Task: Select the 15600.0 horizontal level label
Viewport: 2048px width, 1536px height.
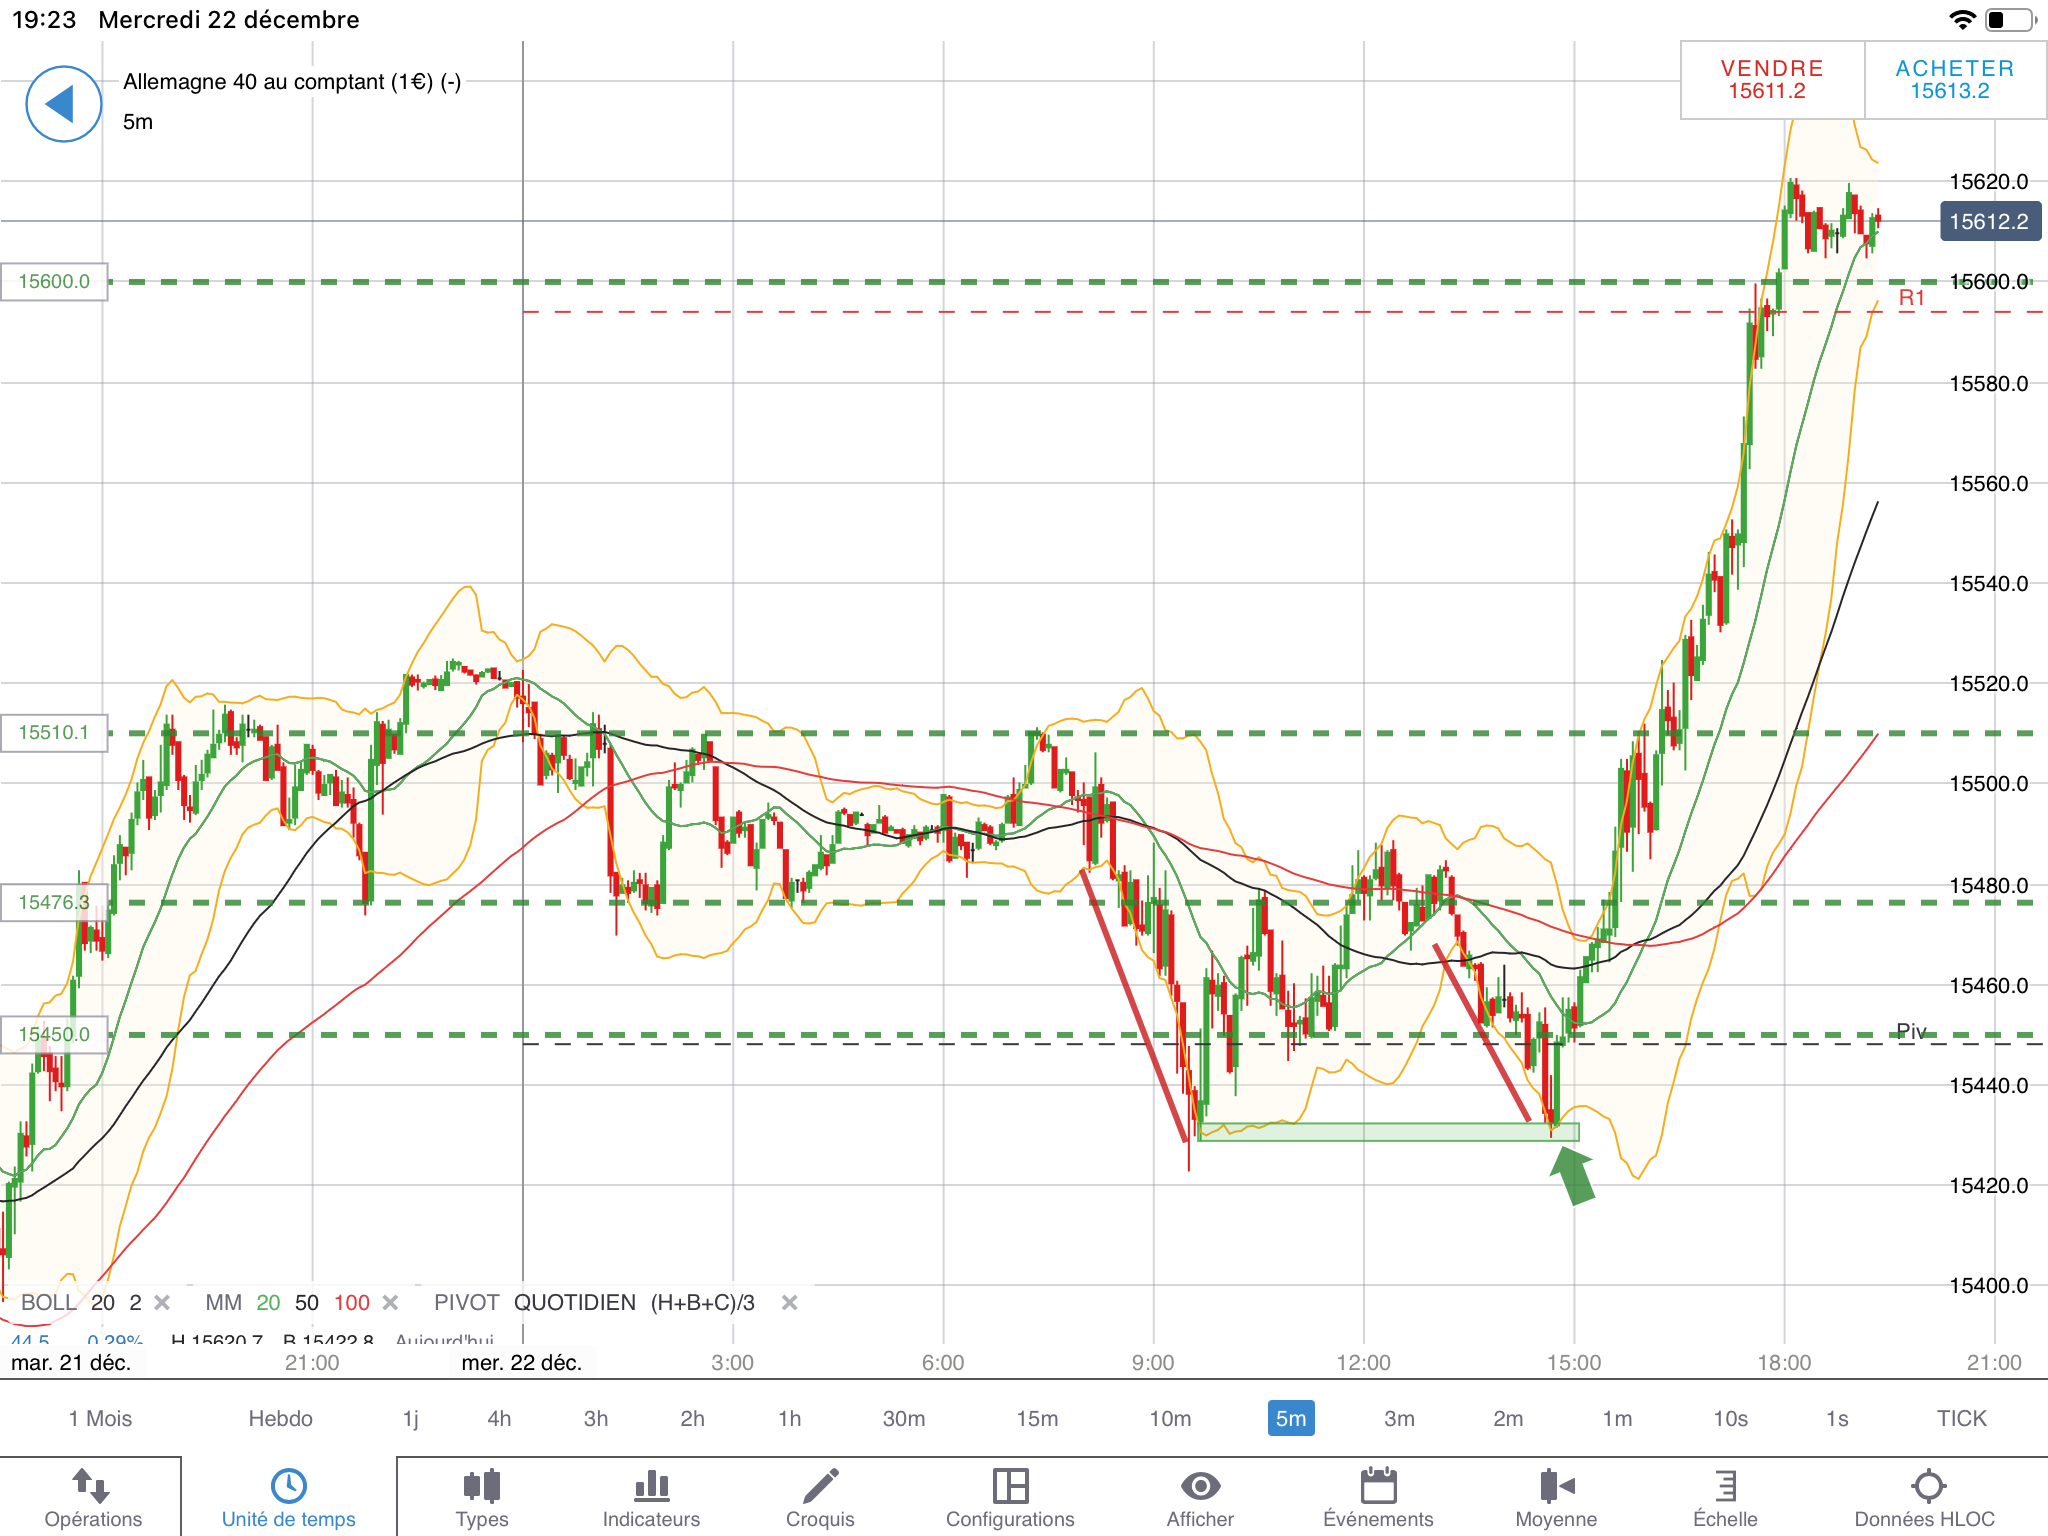Action: (x=54, y=282)
